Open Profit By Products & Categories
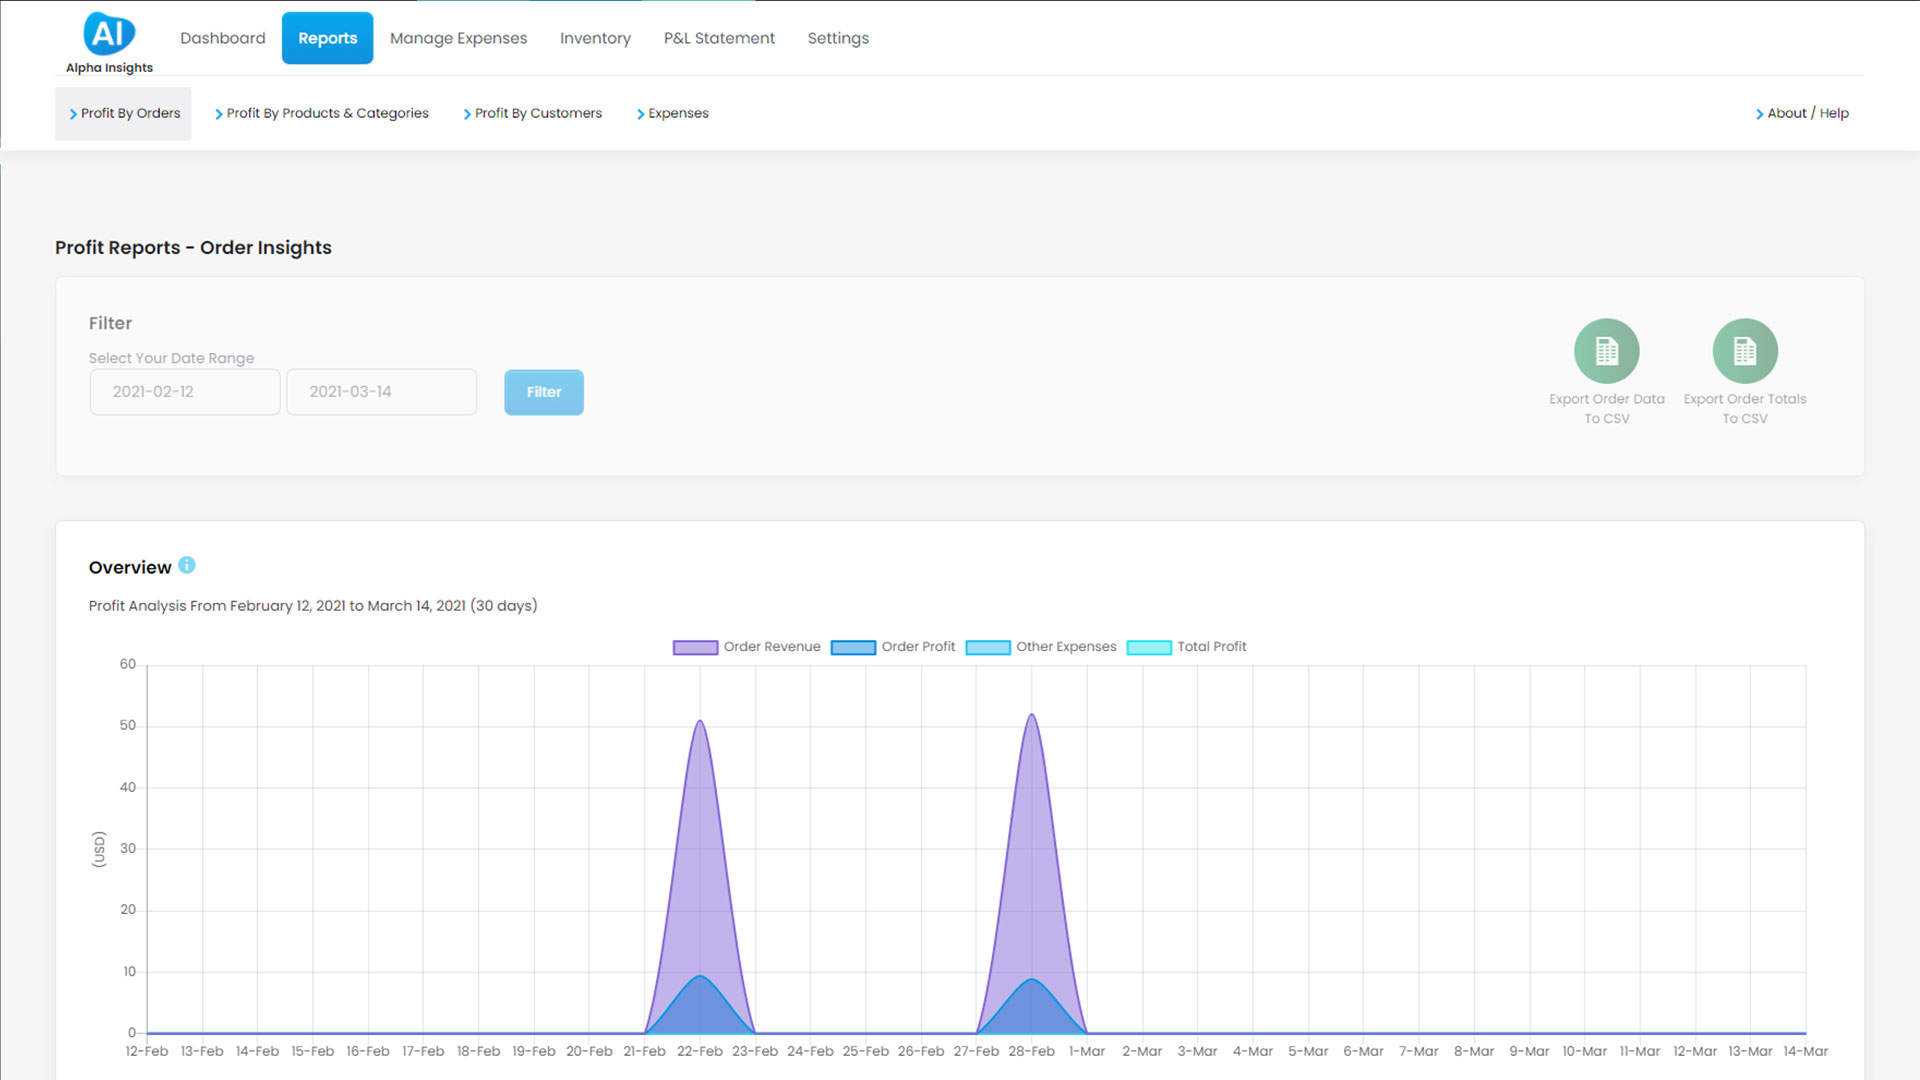This screenshot has height=1080, width=1920. [321, 113]
